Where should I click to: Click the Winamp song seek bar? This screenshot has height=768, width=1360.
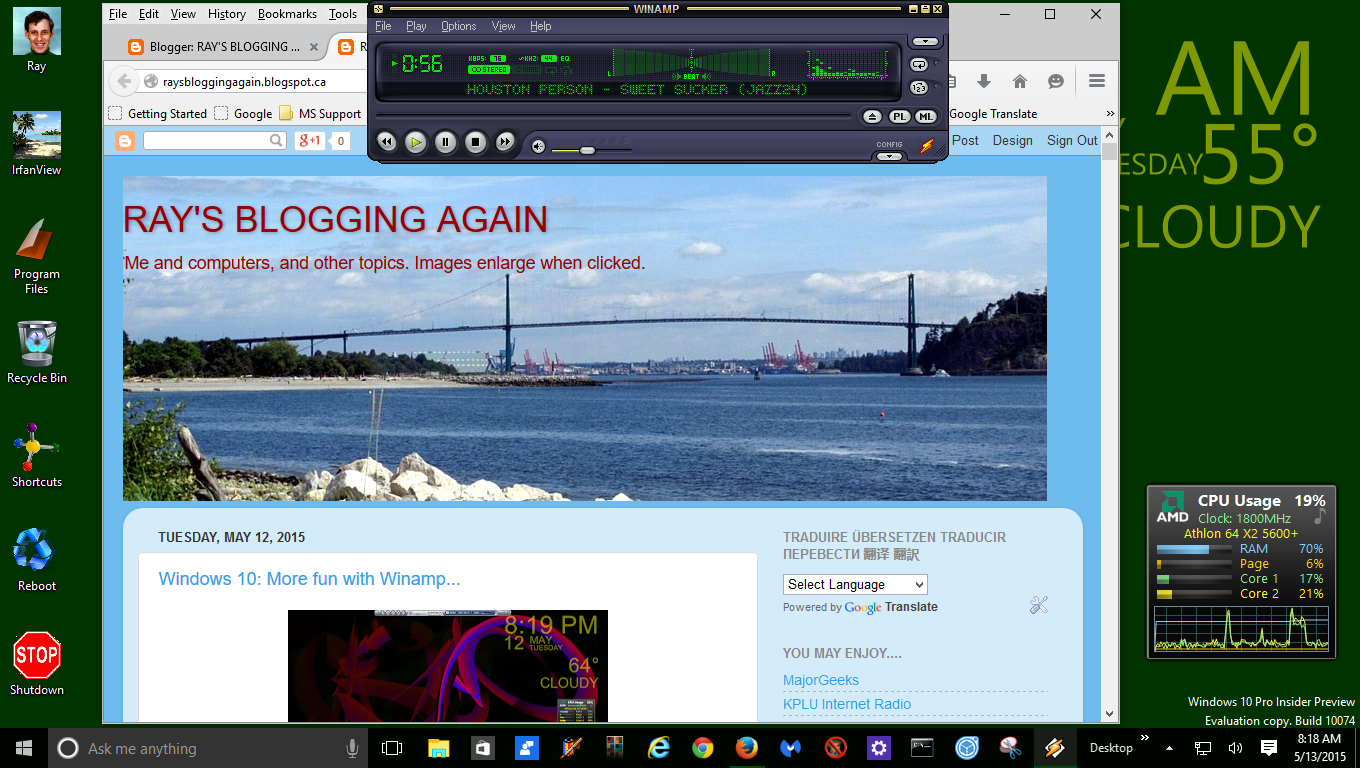click(x=615, y=117)
